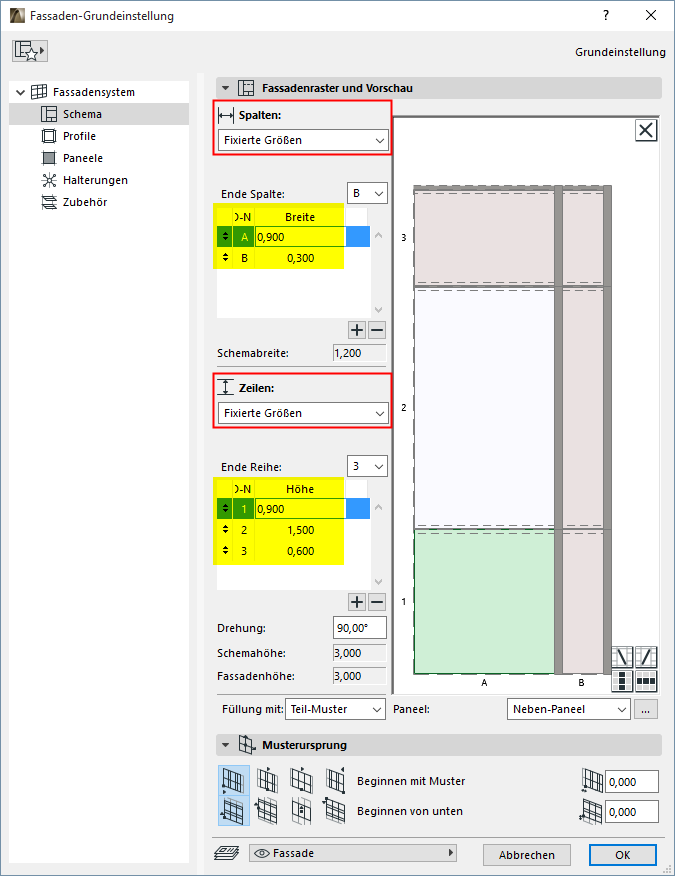Click reorder handle of column A

coord(225,236)
